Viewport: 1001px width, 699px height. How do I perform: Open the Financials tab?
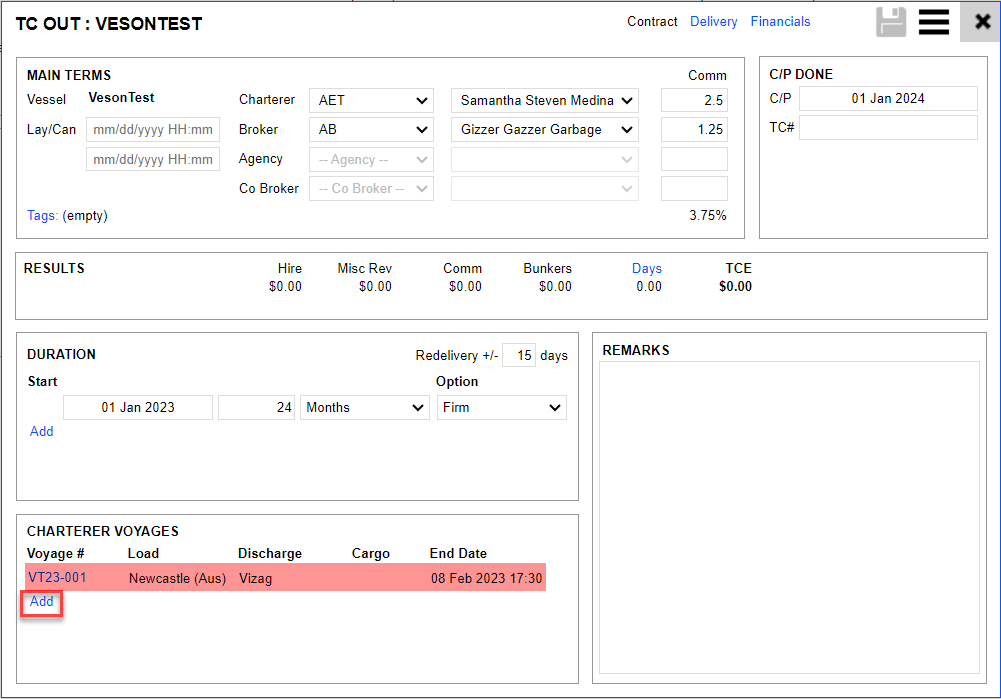click(x=780, y=22)
